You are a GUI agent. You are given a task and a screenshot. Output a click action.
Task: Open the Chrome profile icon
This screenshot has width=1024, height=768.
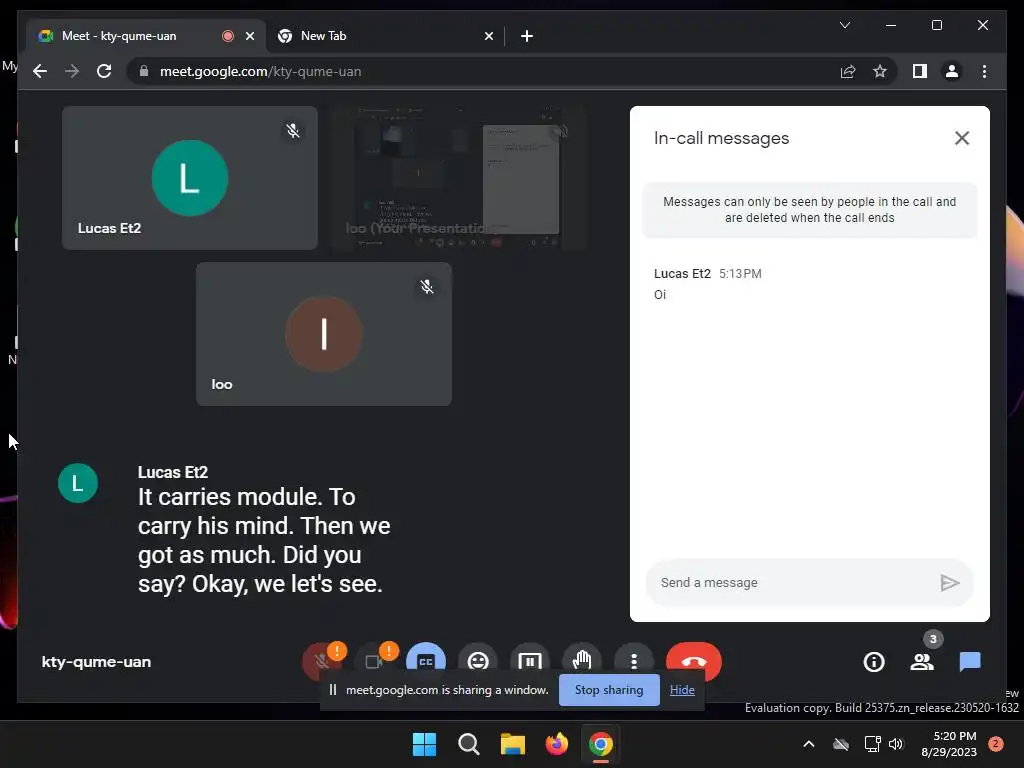(x=952, y=71)
